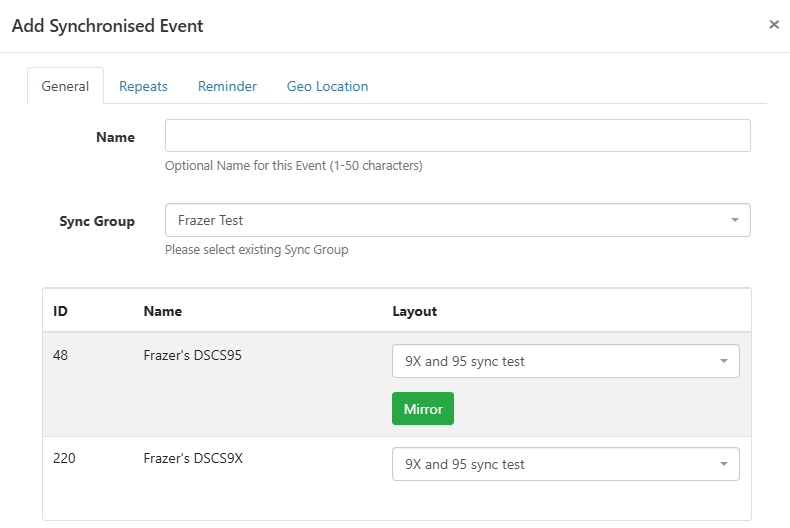Screen dimensions: 790x528
Task: Click the Layout column header
Action: 414,311
